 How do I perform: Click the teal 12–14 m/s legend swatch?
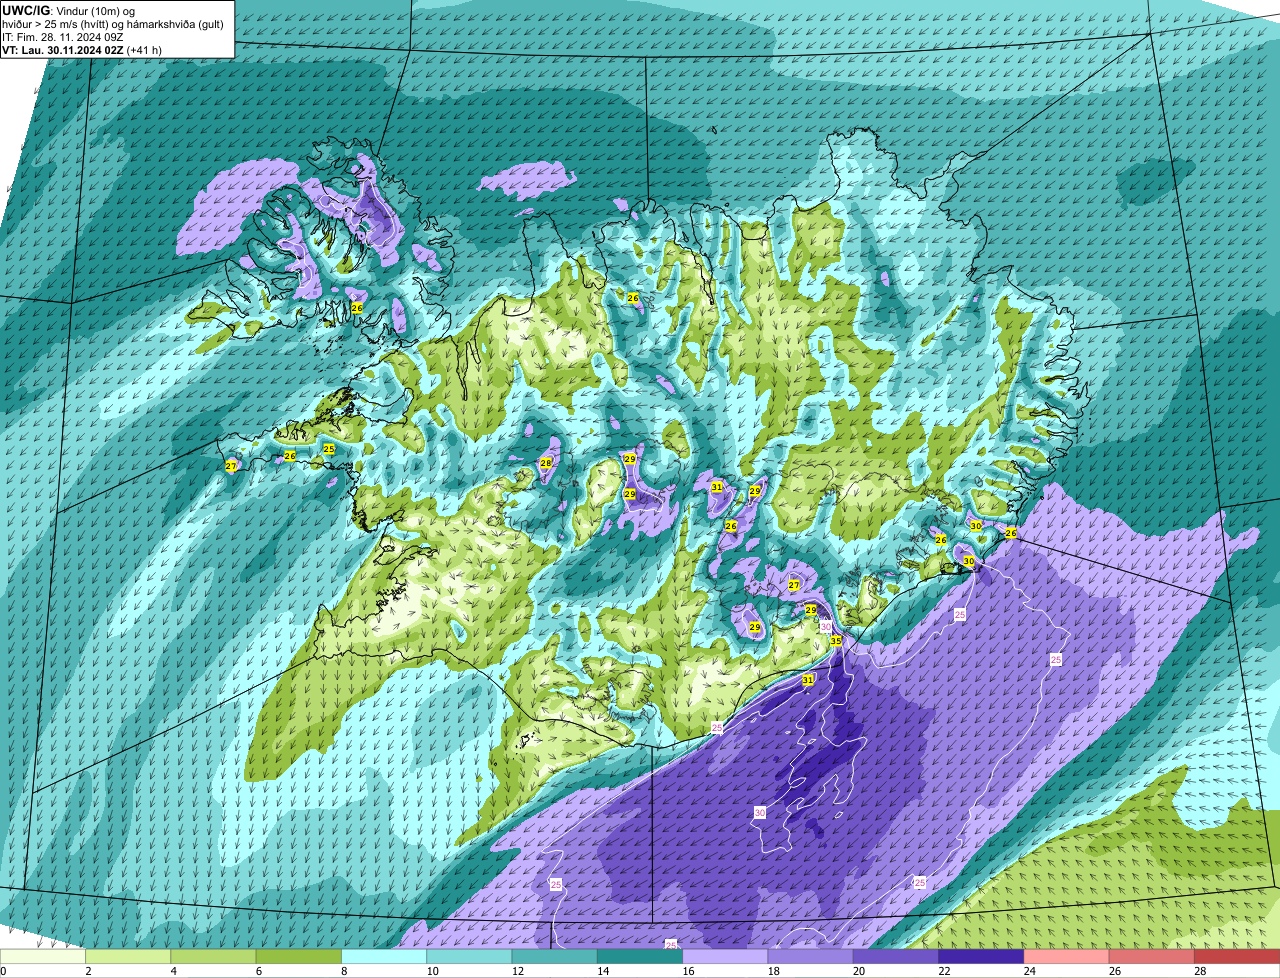555,956
